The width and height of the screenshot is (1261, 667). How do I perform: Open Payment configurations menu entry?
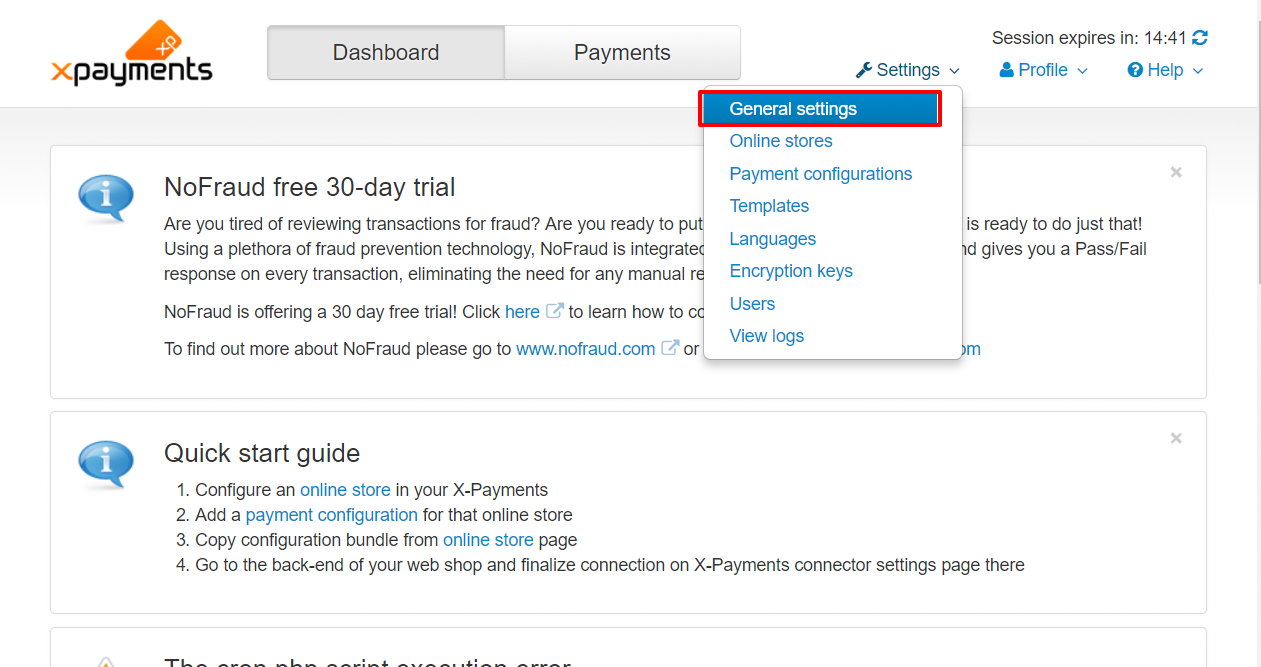click(821, 174)
